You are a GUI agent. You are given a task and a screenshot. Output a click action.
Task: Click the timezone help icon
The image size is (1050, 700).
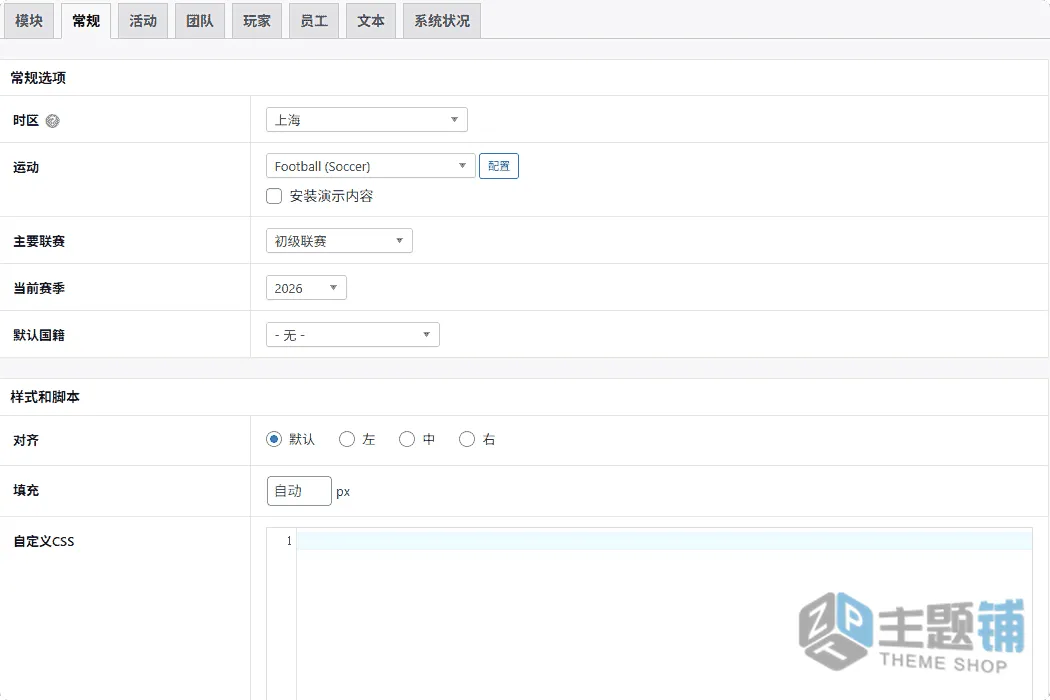pos(52,121)
